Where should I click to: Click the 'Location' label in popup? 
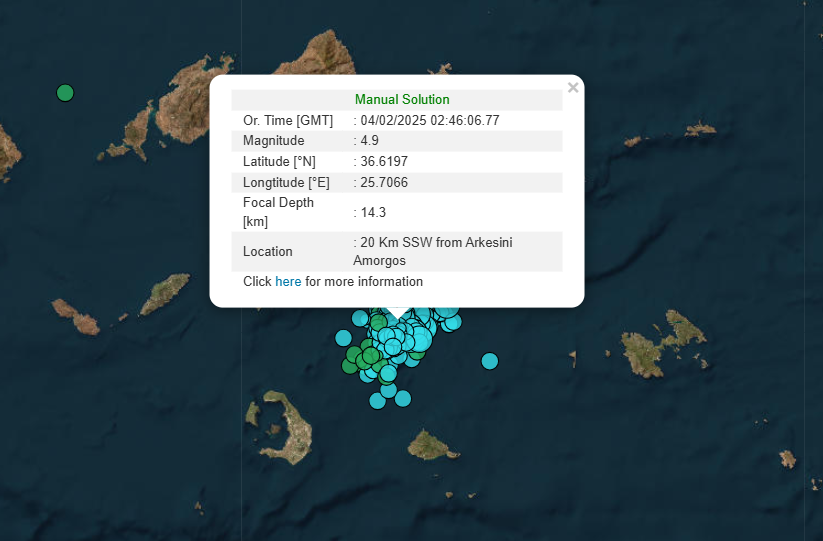pos(268,251)
